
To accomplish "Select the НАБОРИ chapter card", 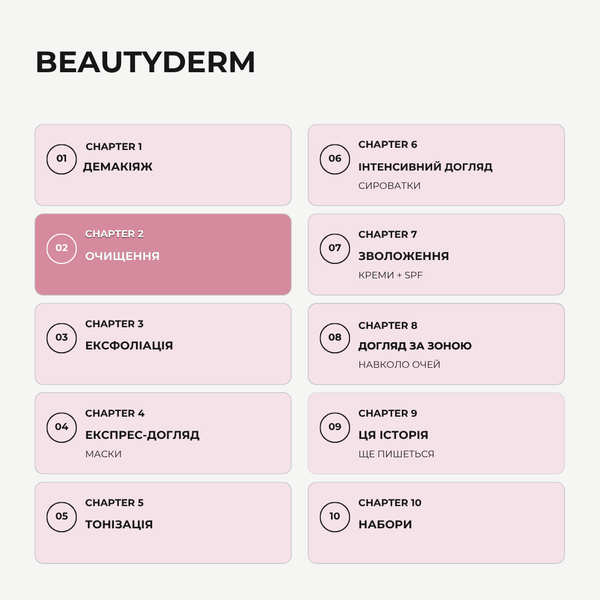I will [436, 523].
